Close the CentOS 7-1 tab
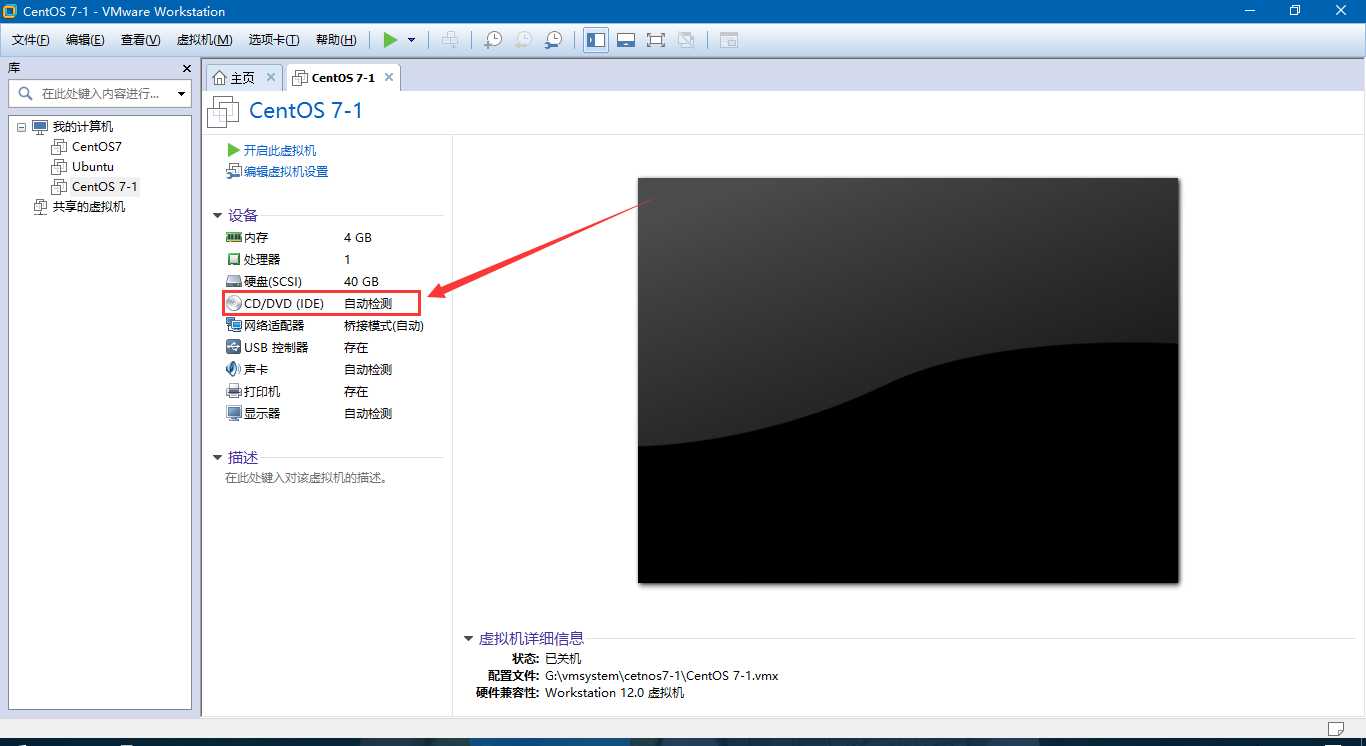Screen dimensions: 1366x746 389,77
